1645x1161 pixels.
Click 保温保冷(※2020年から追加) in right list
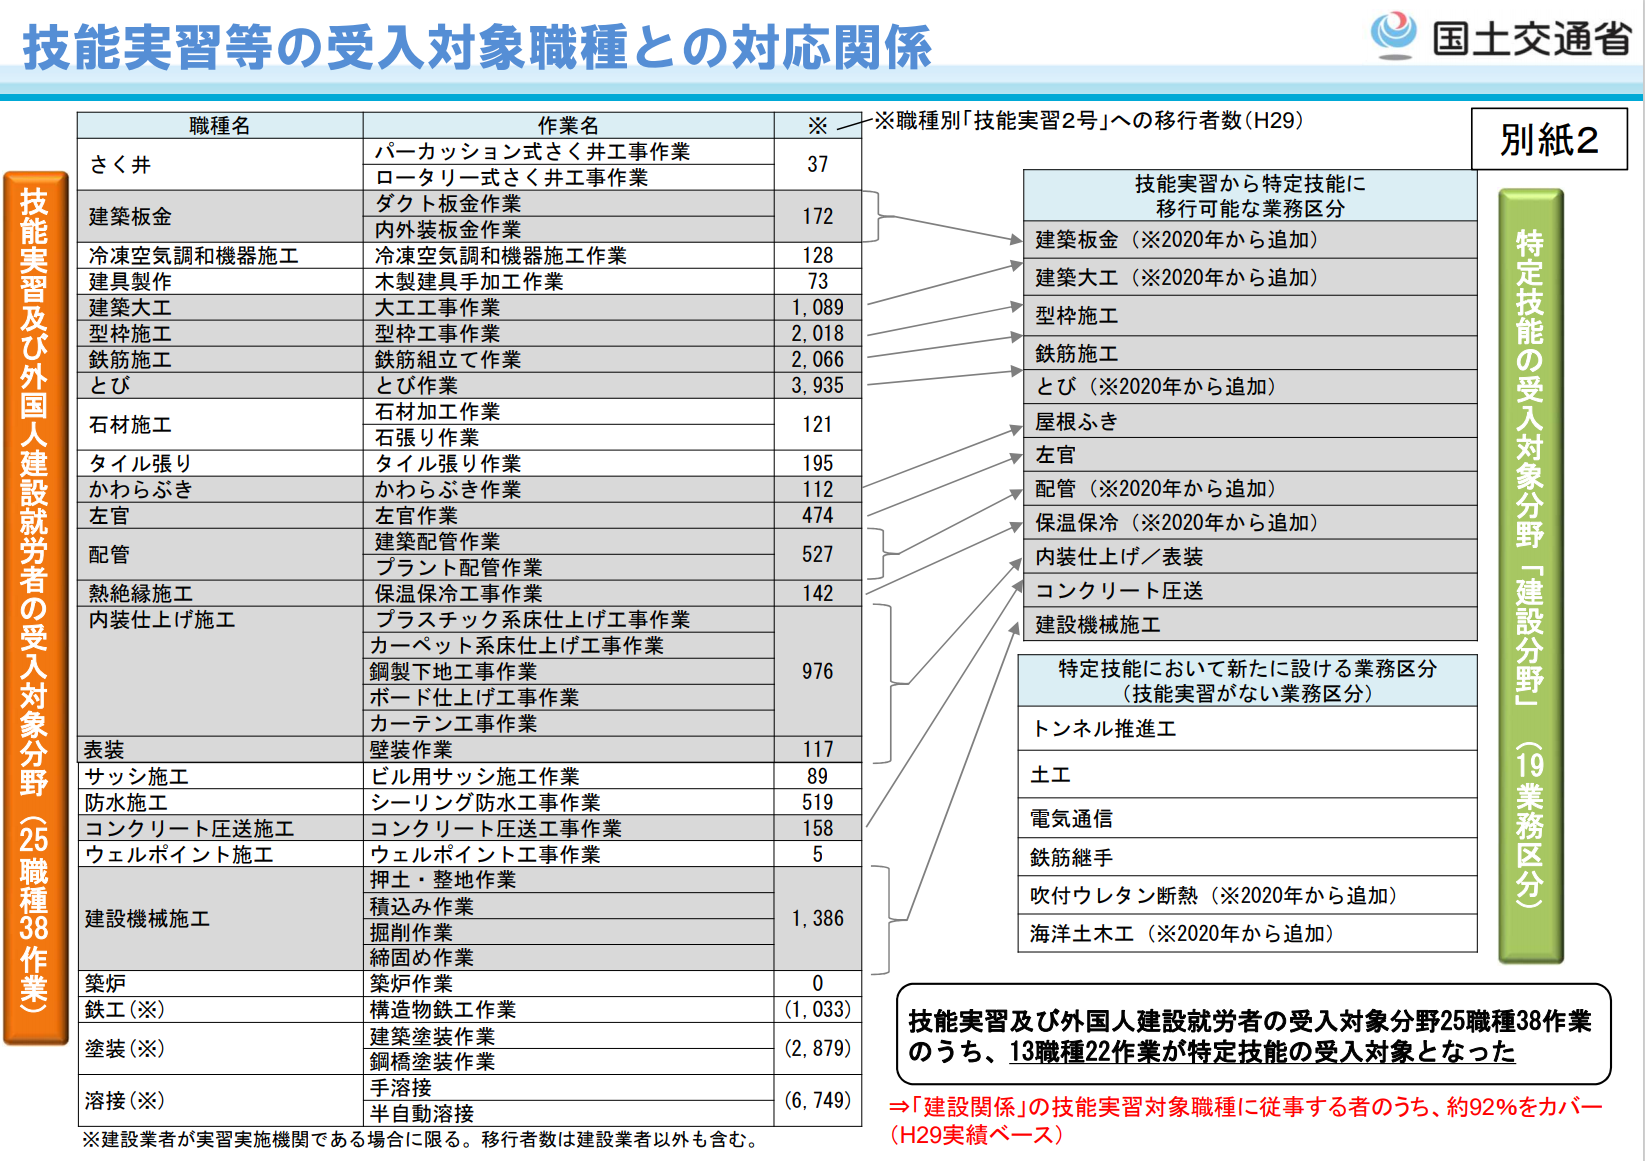(1250, 523)
